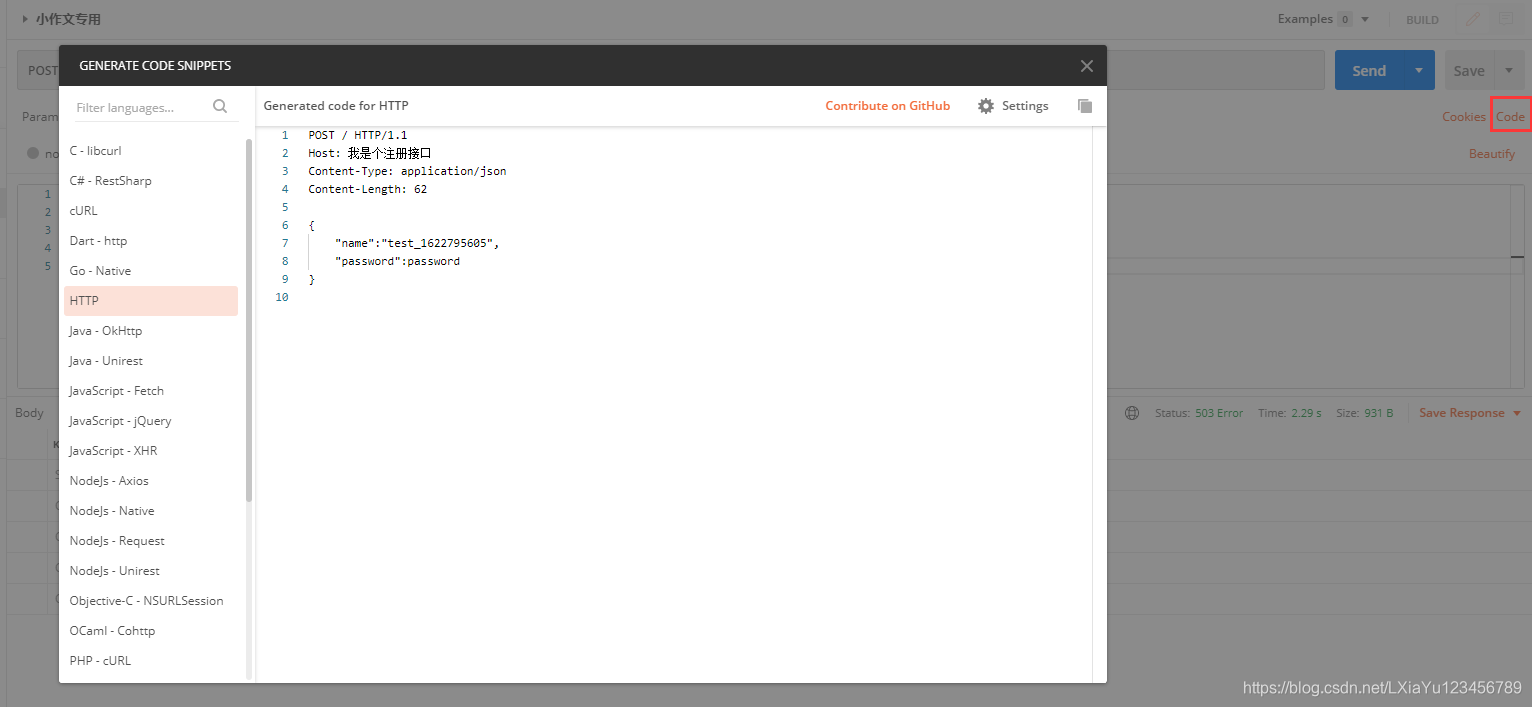This screenshot has width=1532, height=707.
Task: Click the search magnifier in language filter
Action: coord(220,106)
